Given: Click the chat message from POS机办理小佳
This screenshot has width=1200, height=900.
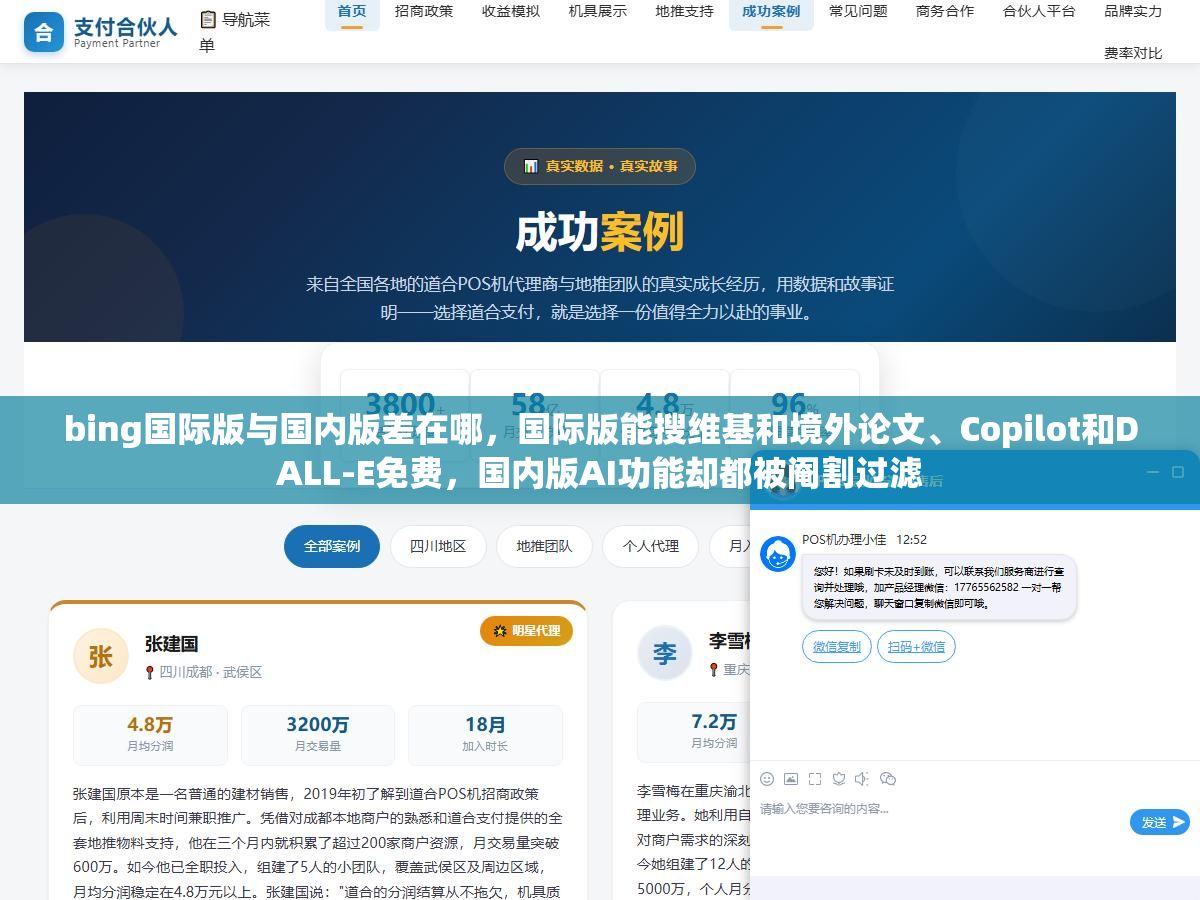Looking at the screenshot, I should click(x=939, y=587).
